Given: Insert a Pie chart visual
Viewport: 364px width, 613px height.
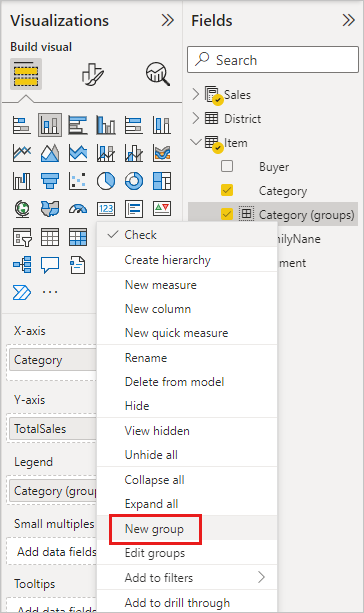Looking at the screenshot, I should coord(106,181).
